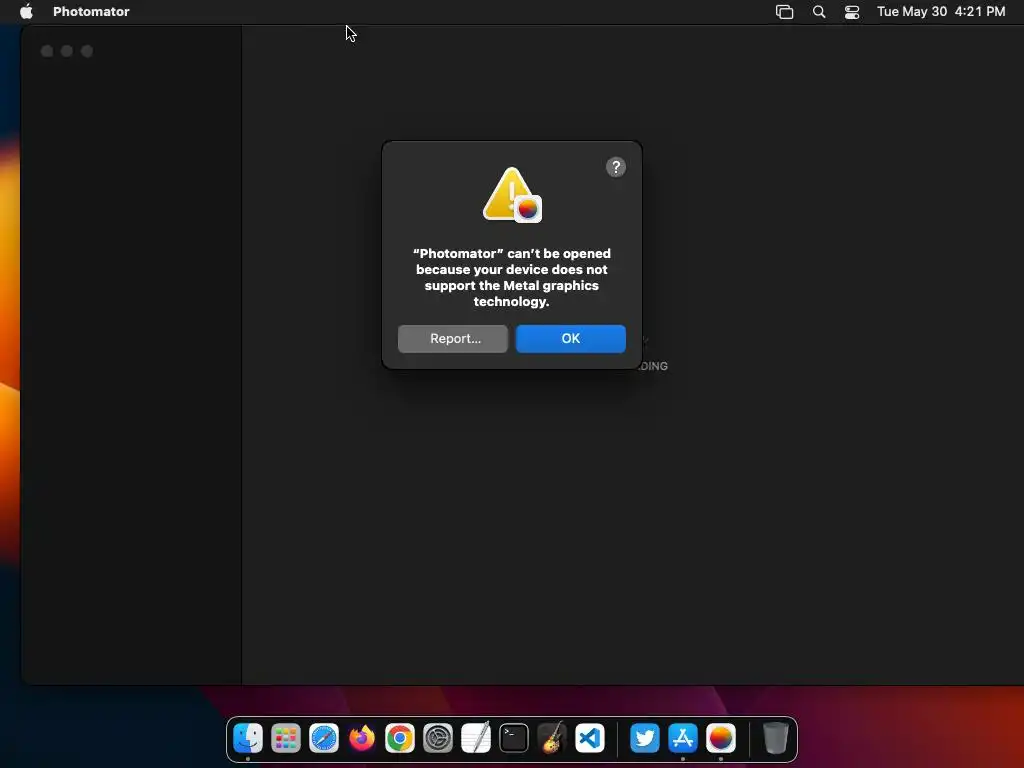Click OK in the Photomator error dialog
The height and width of the screenshot is (768, 1024).
pyautogui.click(x=570, y=338)
